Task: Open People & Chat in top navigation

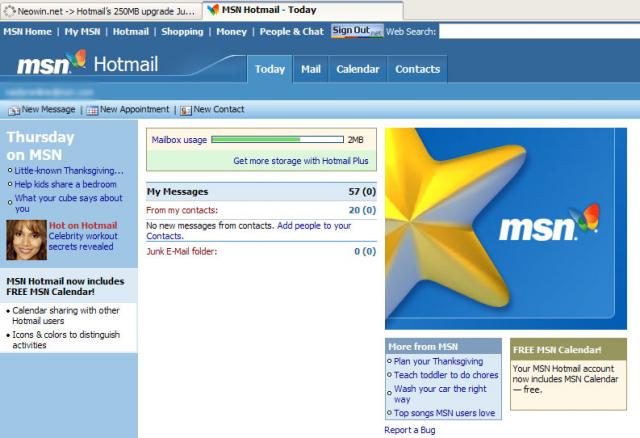Action: (x=291, y=31)
